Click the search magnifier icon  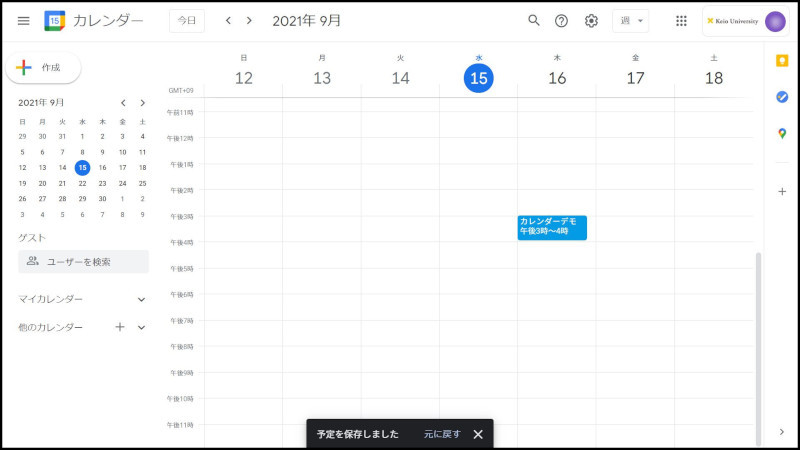point(534,21)
